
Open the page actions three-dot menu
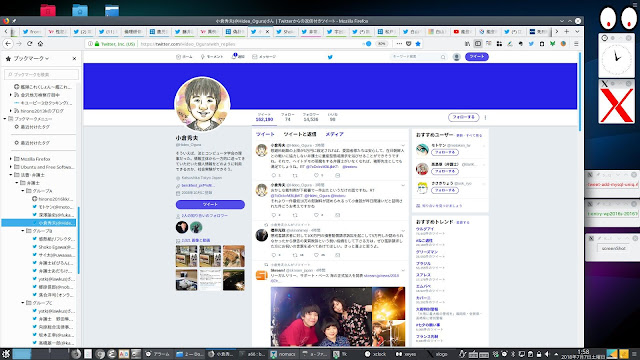point(399,44)
